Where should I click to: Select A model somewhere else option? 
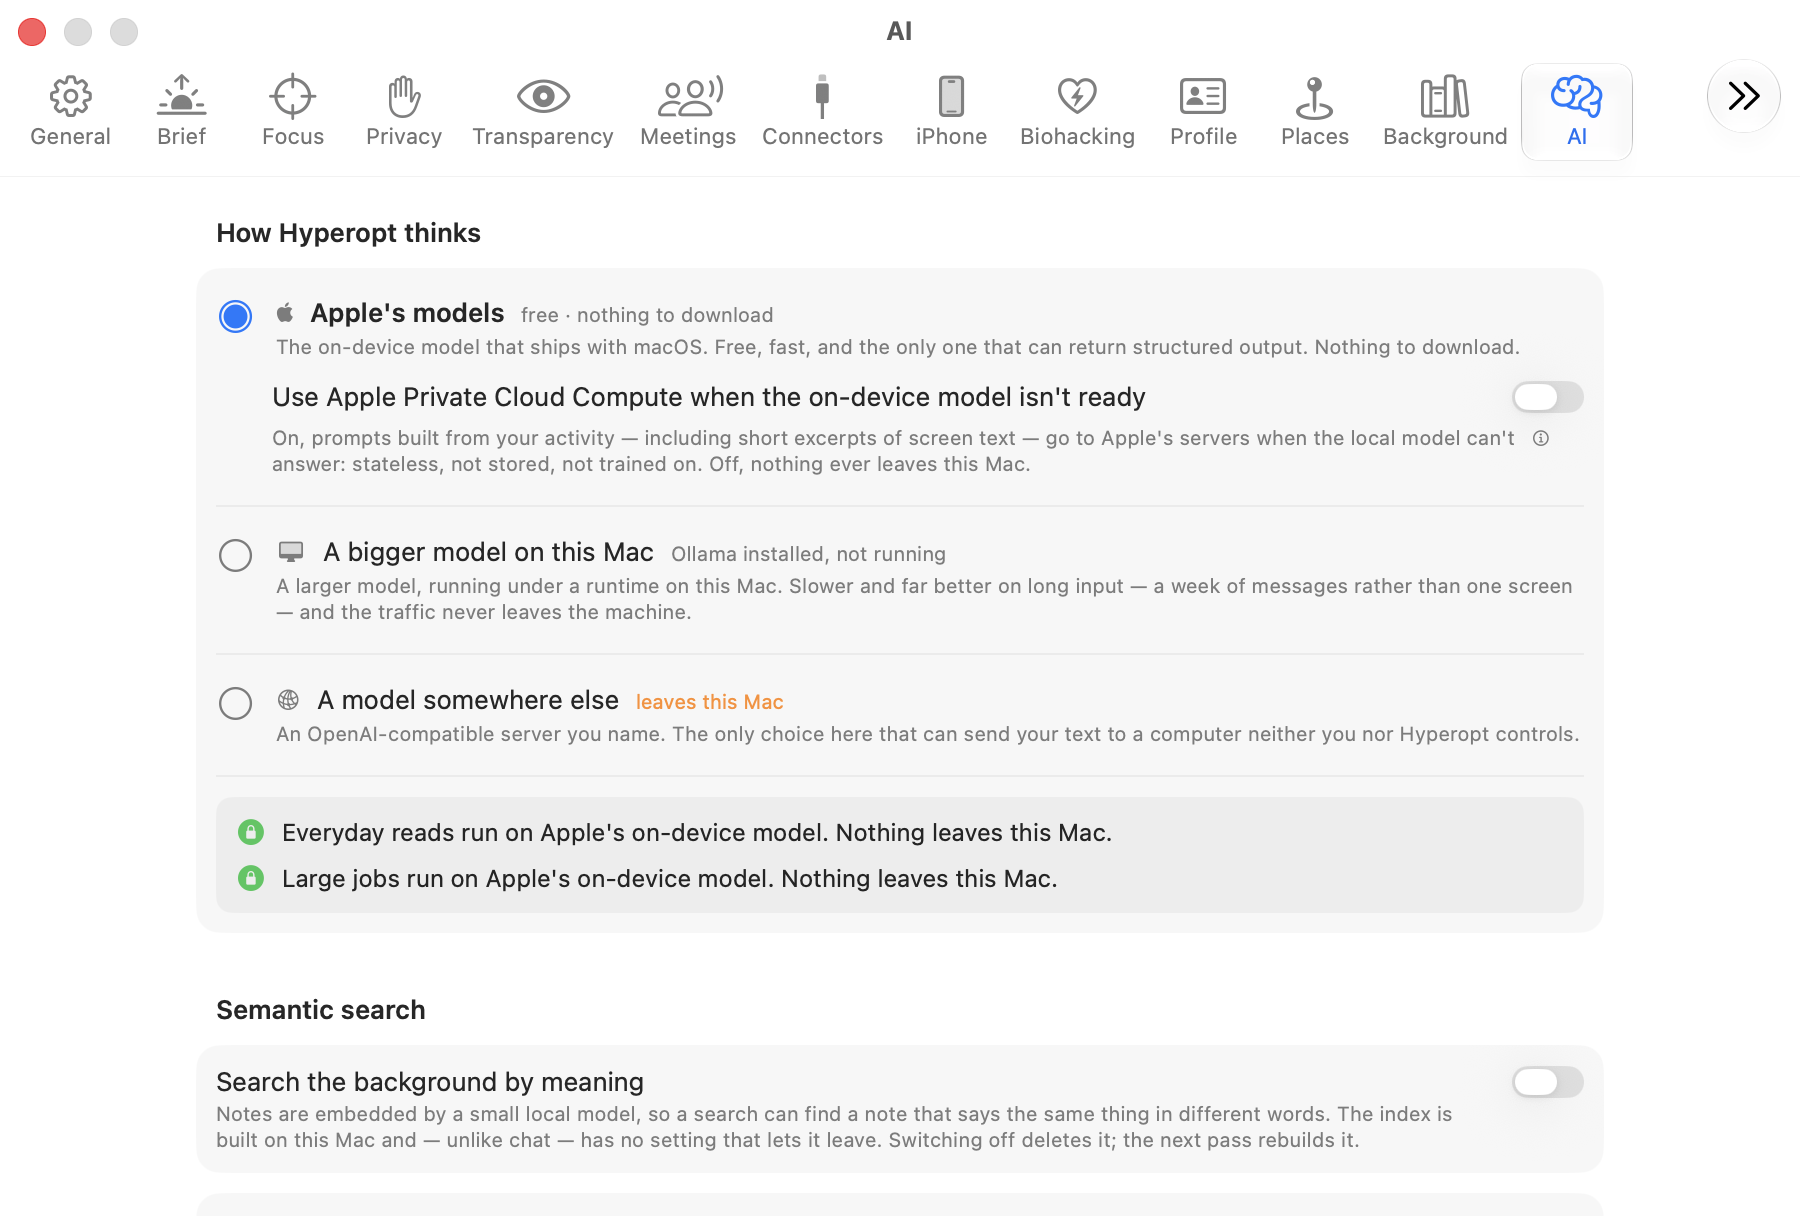235,703
